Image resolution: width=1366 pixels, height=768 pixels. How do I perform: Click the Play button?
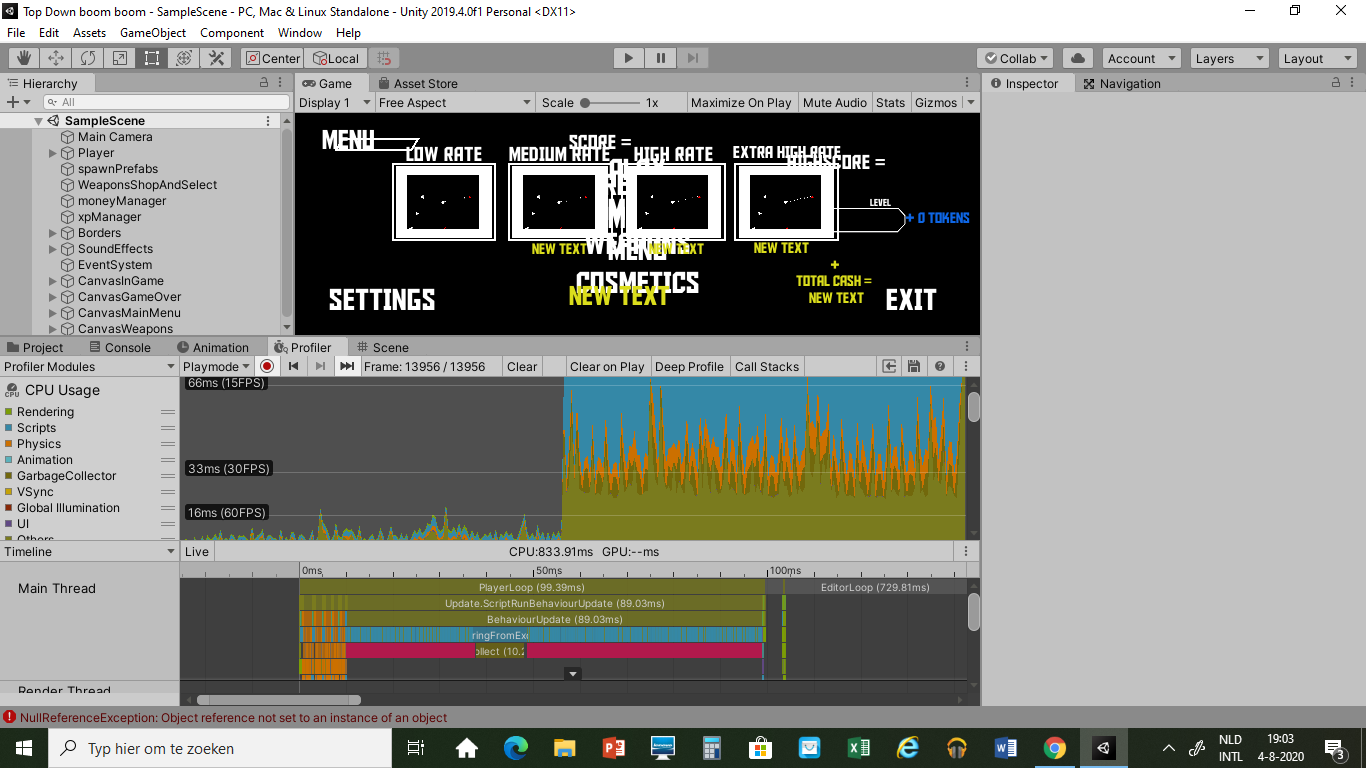pyautogui.click(x=628, y=58)
